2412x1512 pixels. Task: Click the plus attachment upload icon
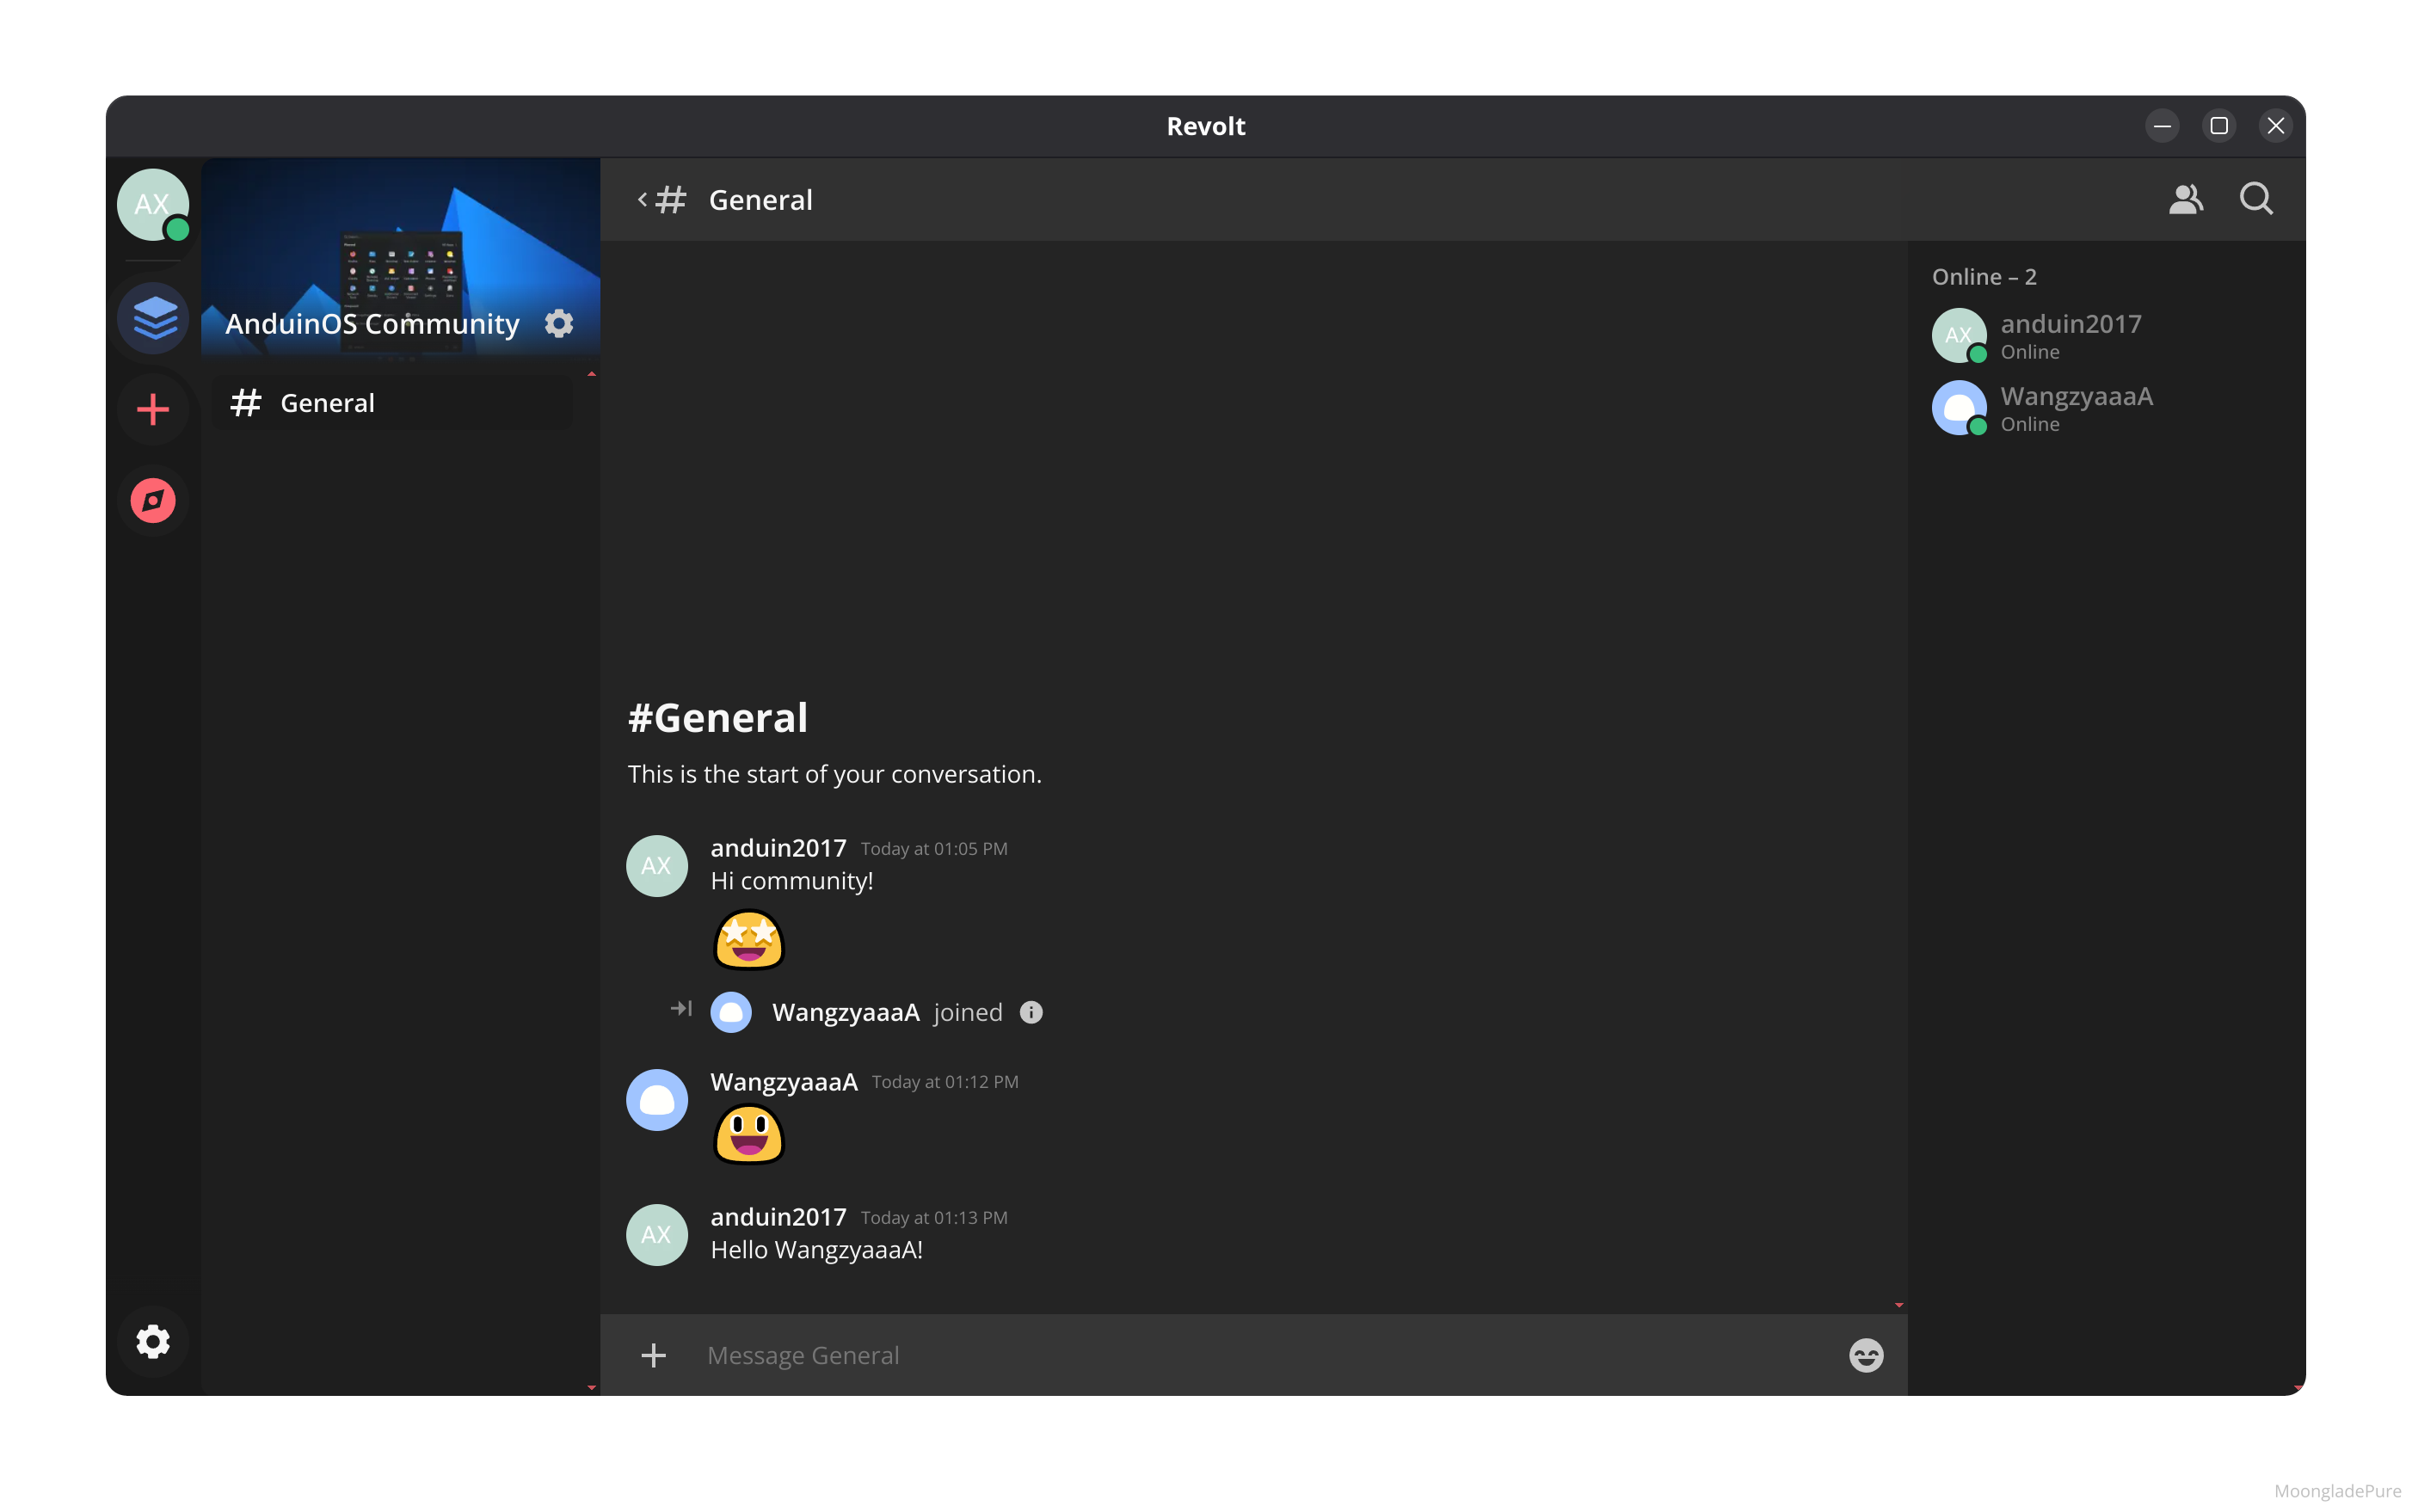(653, 1355)
